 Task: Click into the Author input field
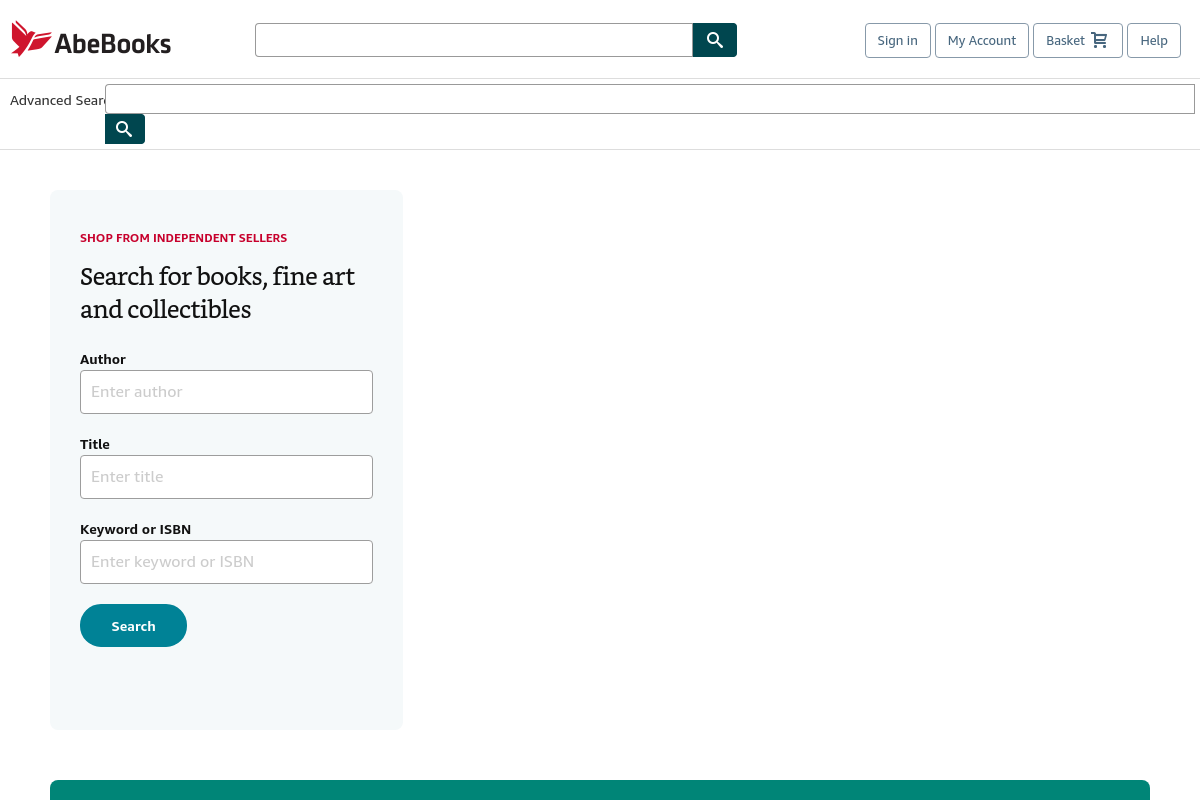(x=226, y=392)
